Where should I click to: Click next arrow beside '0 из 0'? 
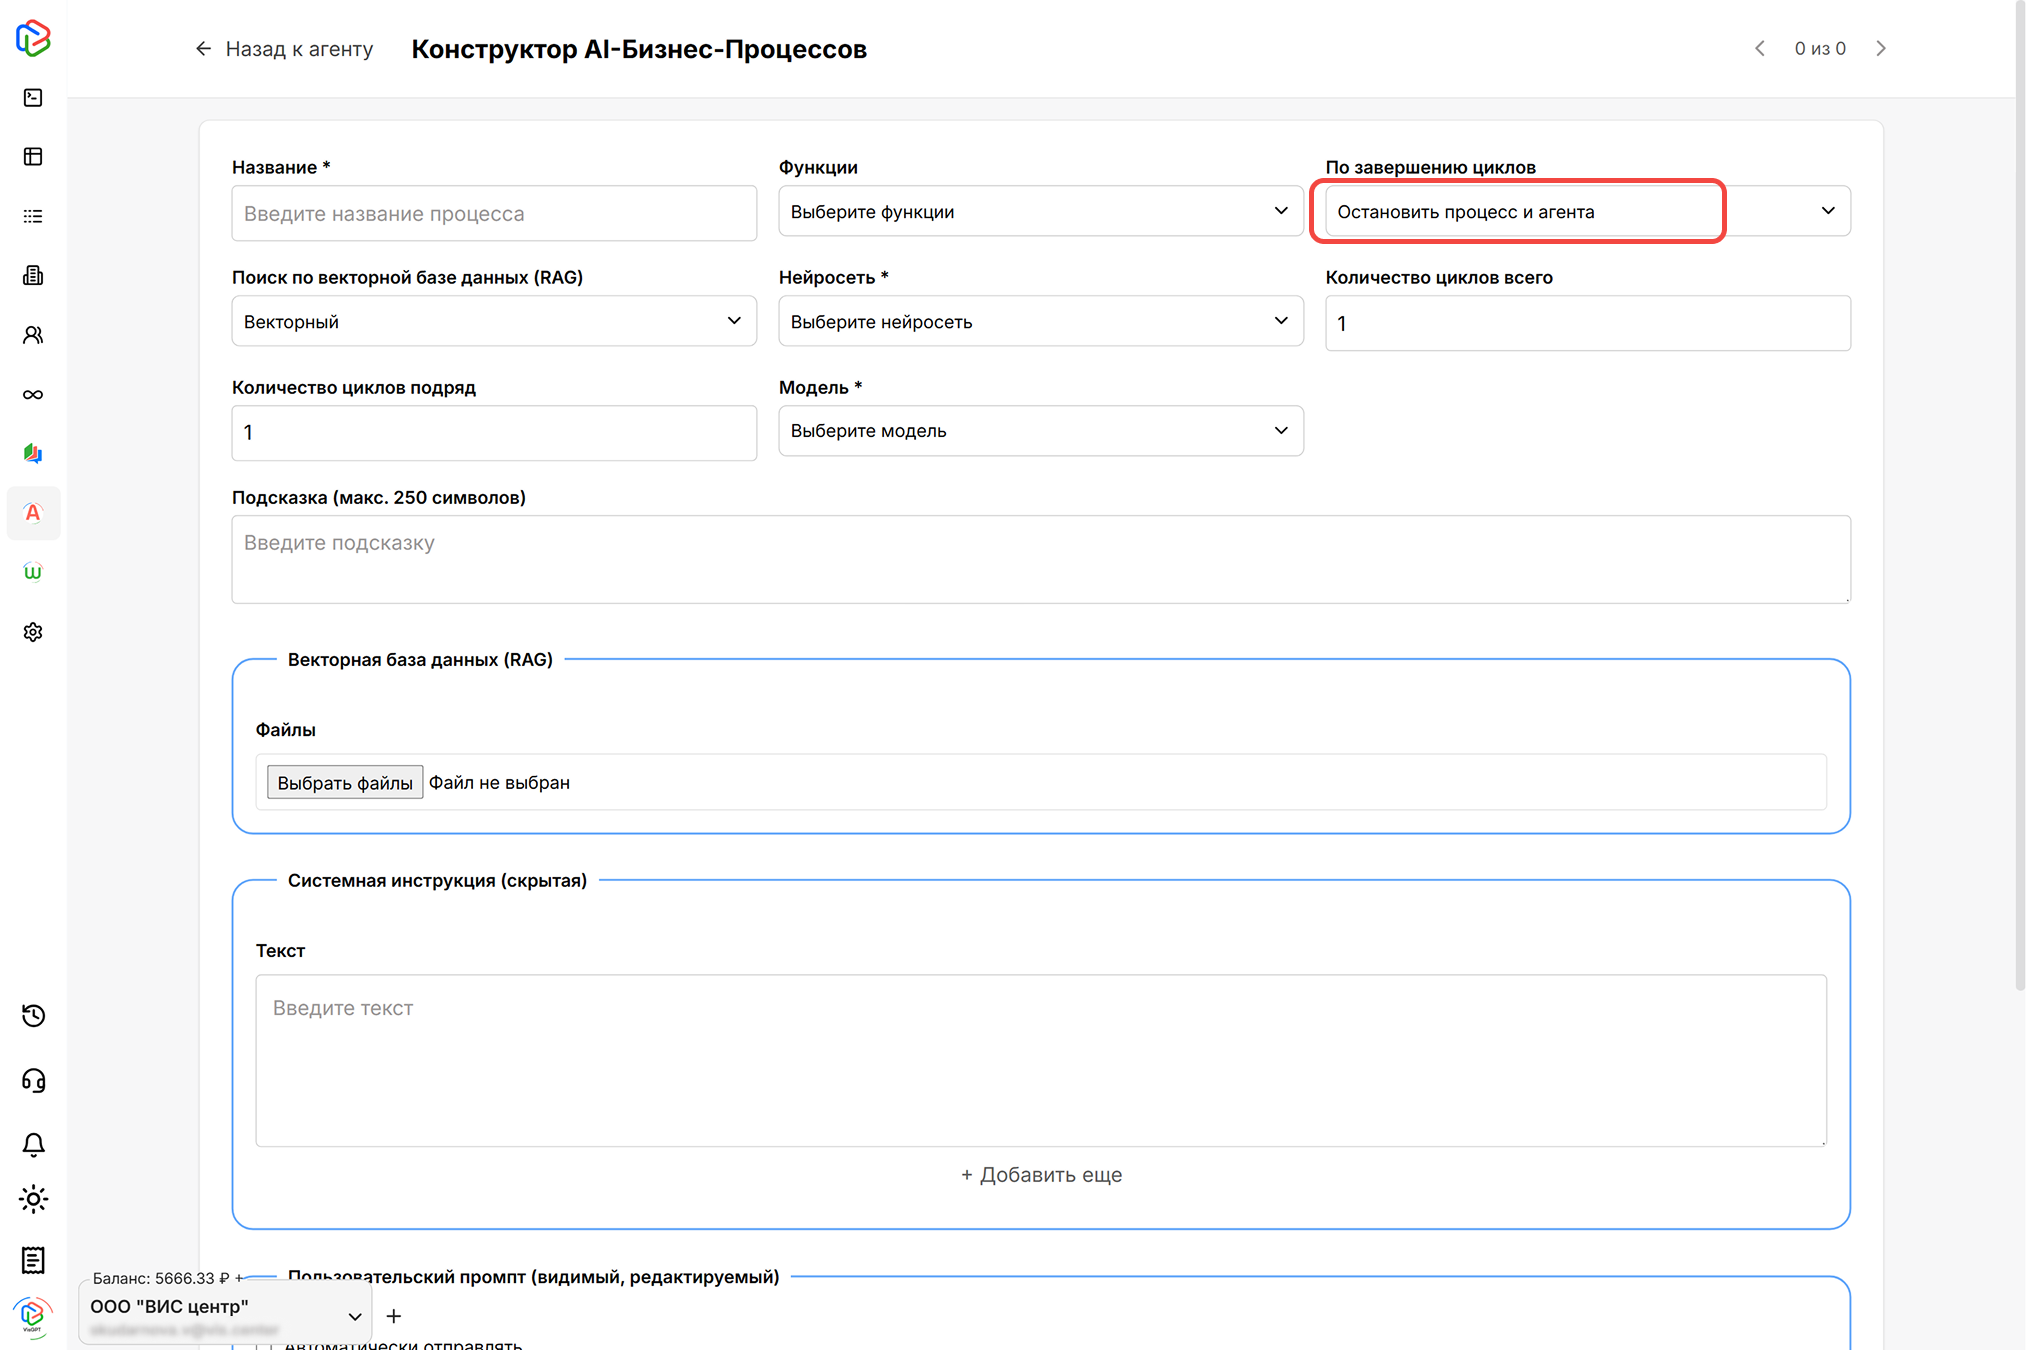point(1881,48)
